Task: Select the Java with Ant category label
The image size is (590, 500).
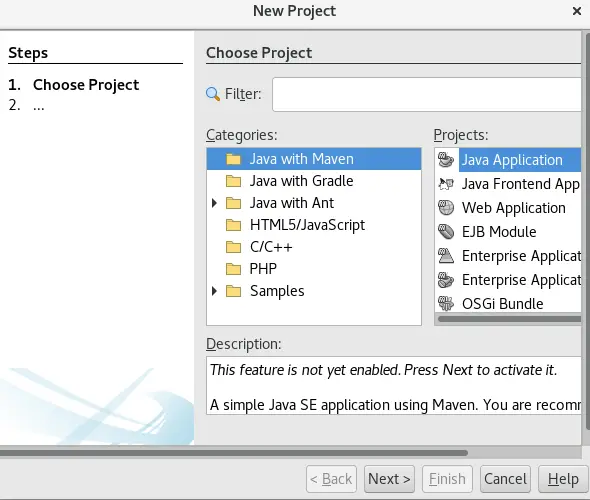Action: pyautogui.click(x=292, y=203)
